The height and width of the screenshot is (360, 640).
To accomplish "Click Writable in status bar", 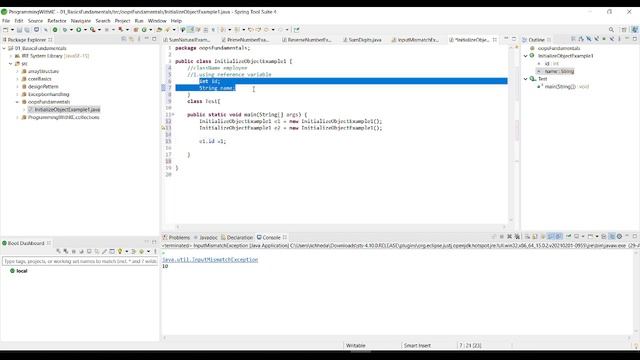I will (x=356, y=346).
